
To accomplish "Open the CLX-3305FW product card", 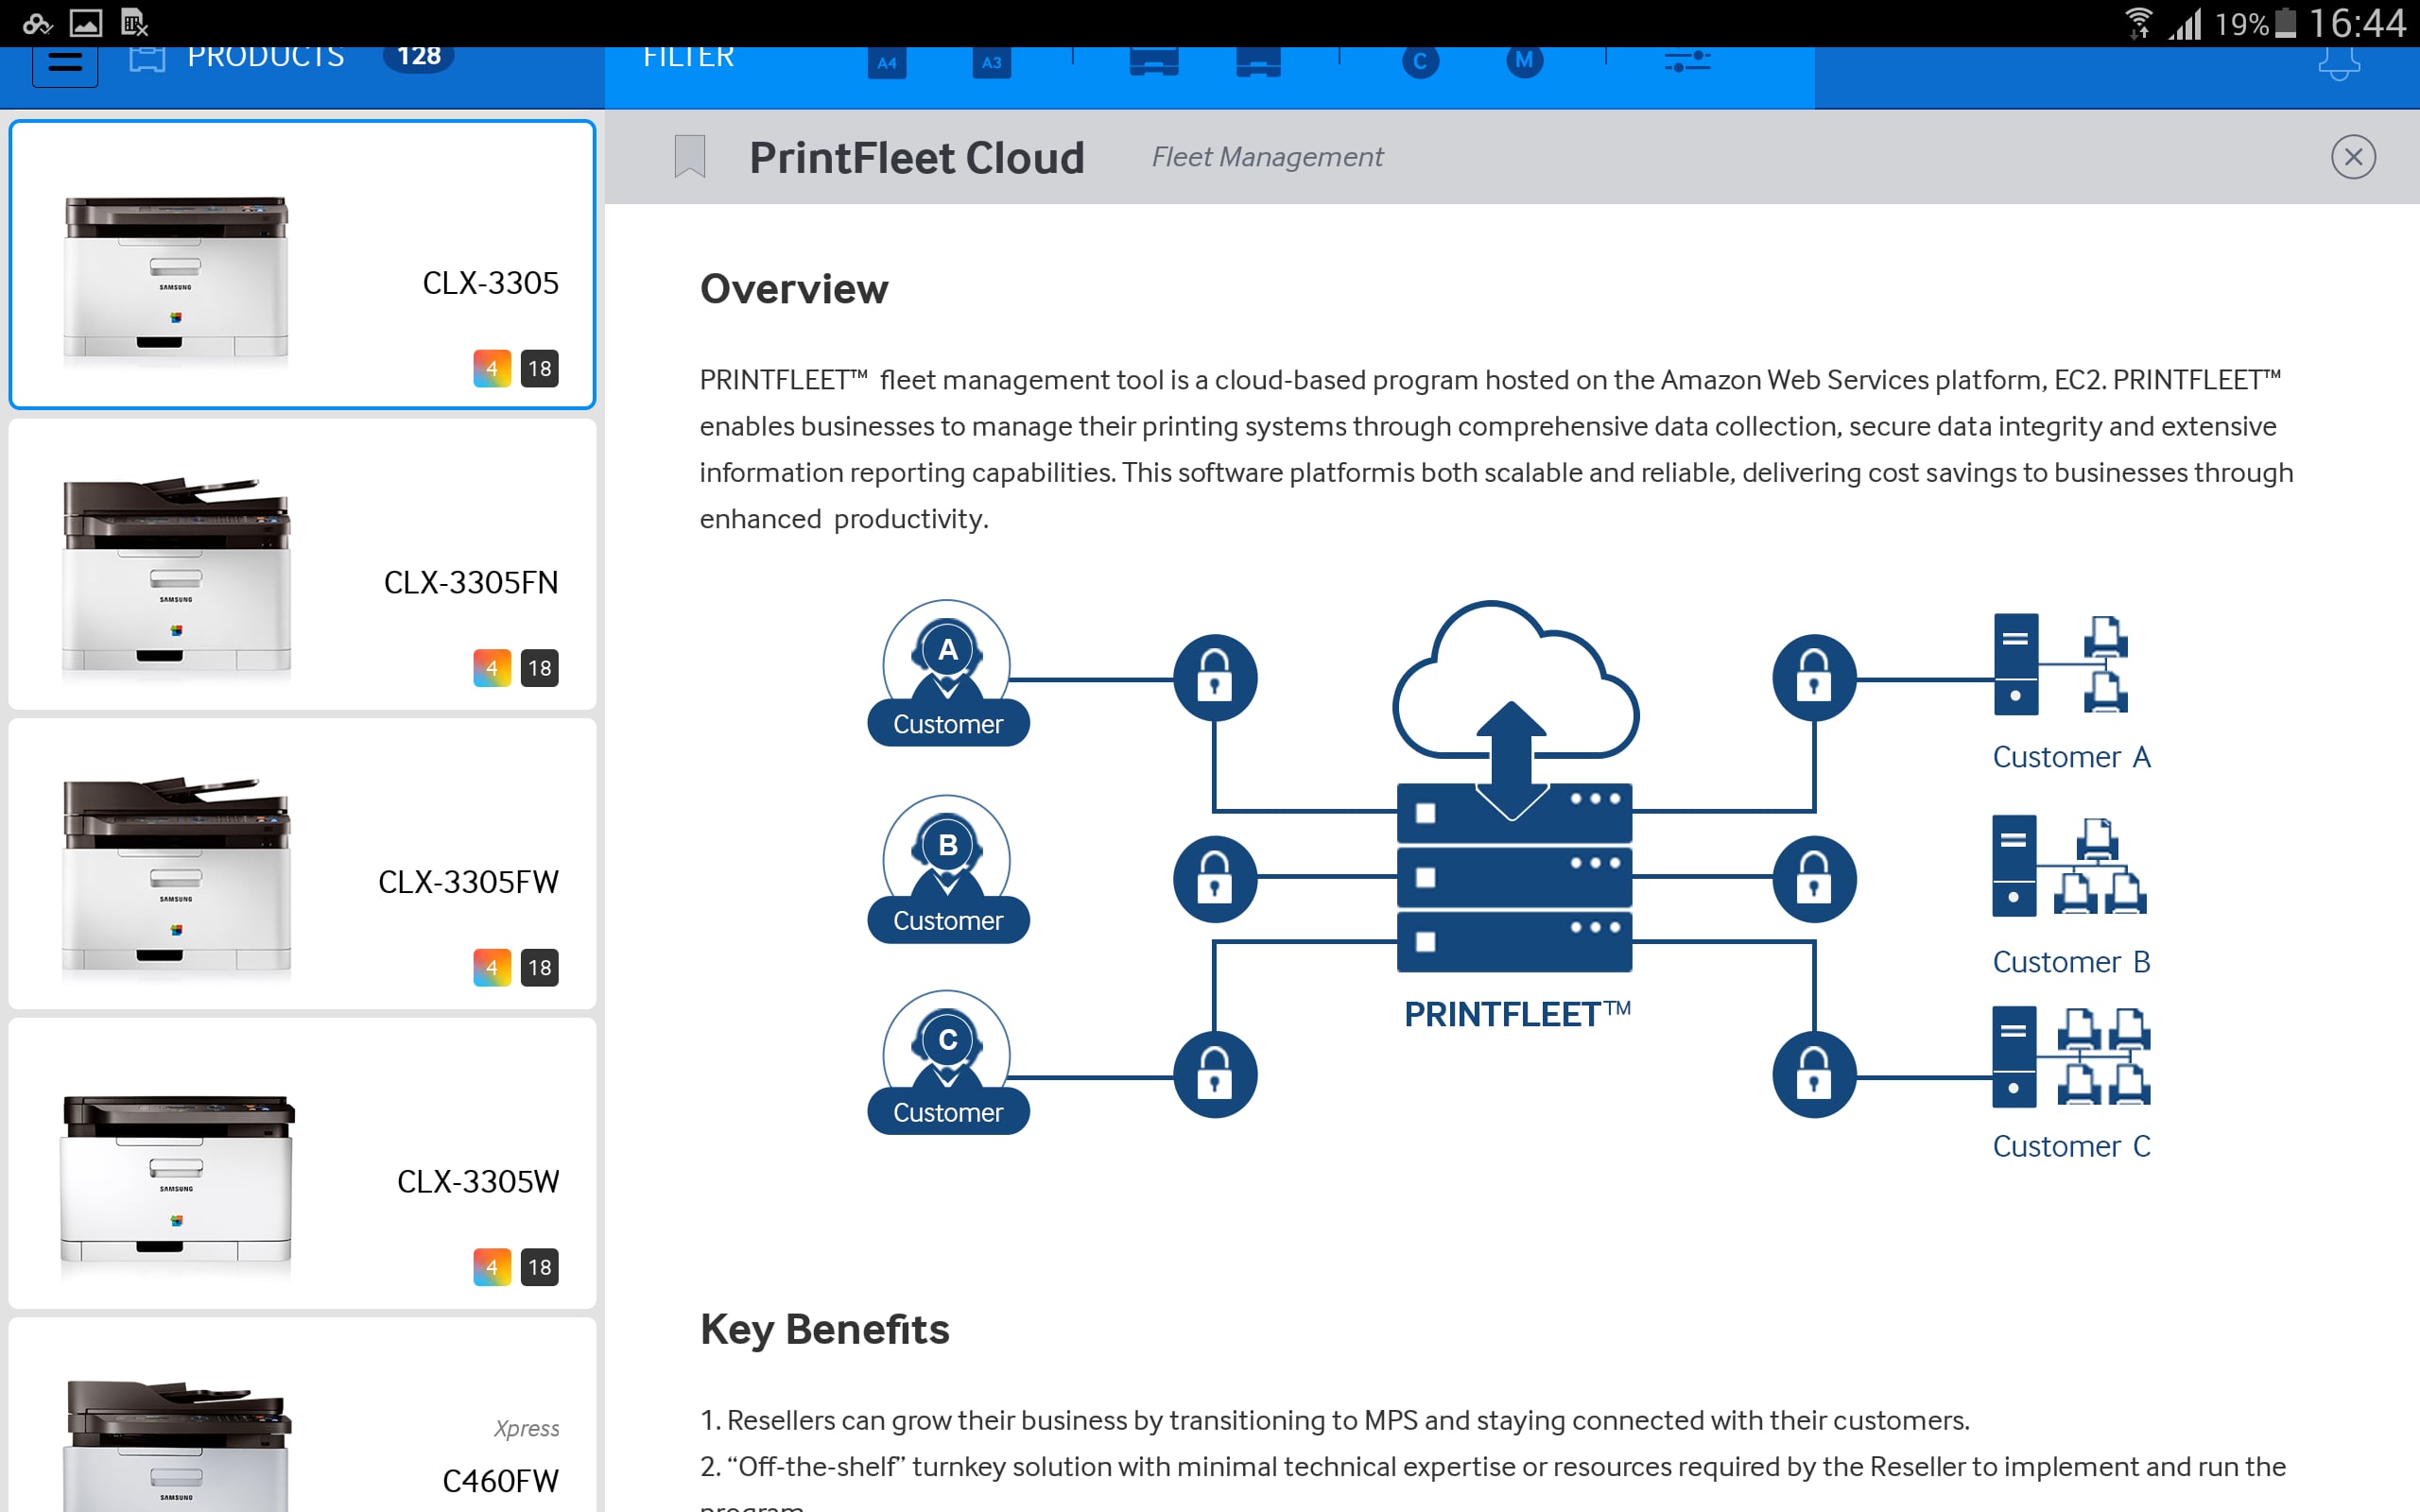I will (x=302, y=864).
